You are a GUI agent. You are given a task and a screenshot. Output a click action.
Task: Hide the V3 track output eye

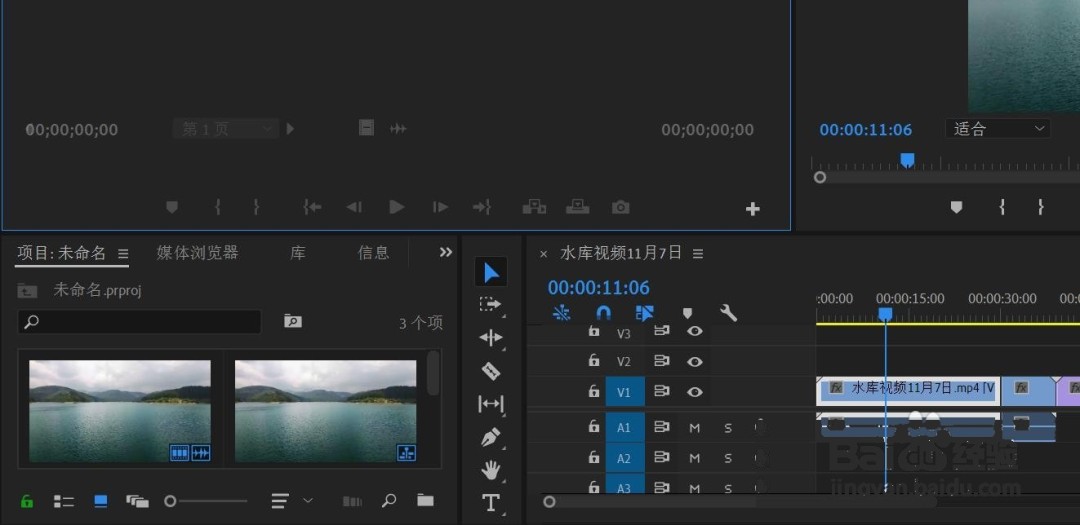[695, 331]
